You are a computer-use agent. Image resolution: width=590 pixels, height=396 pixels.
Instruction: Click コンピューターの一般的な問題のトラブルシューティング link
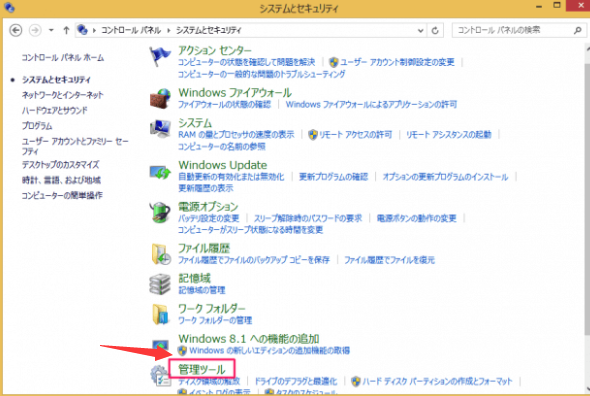[262, 74]
